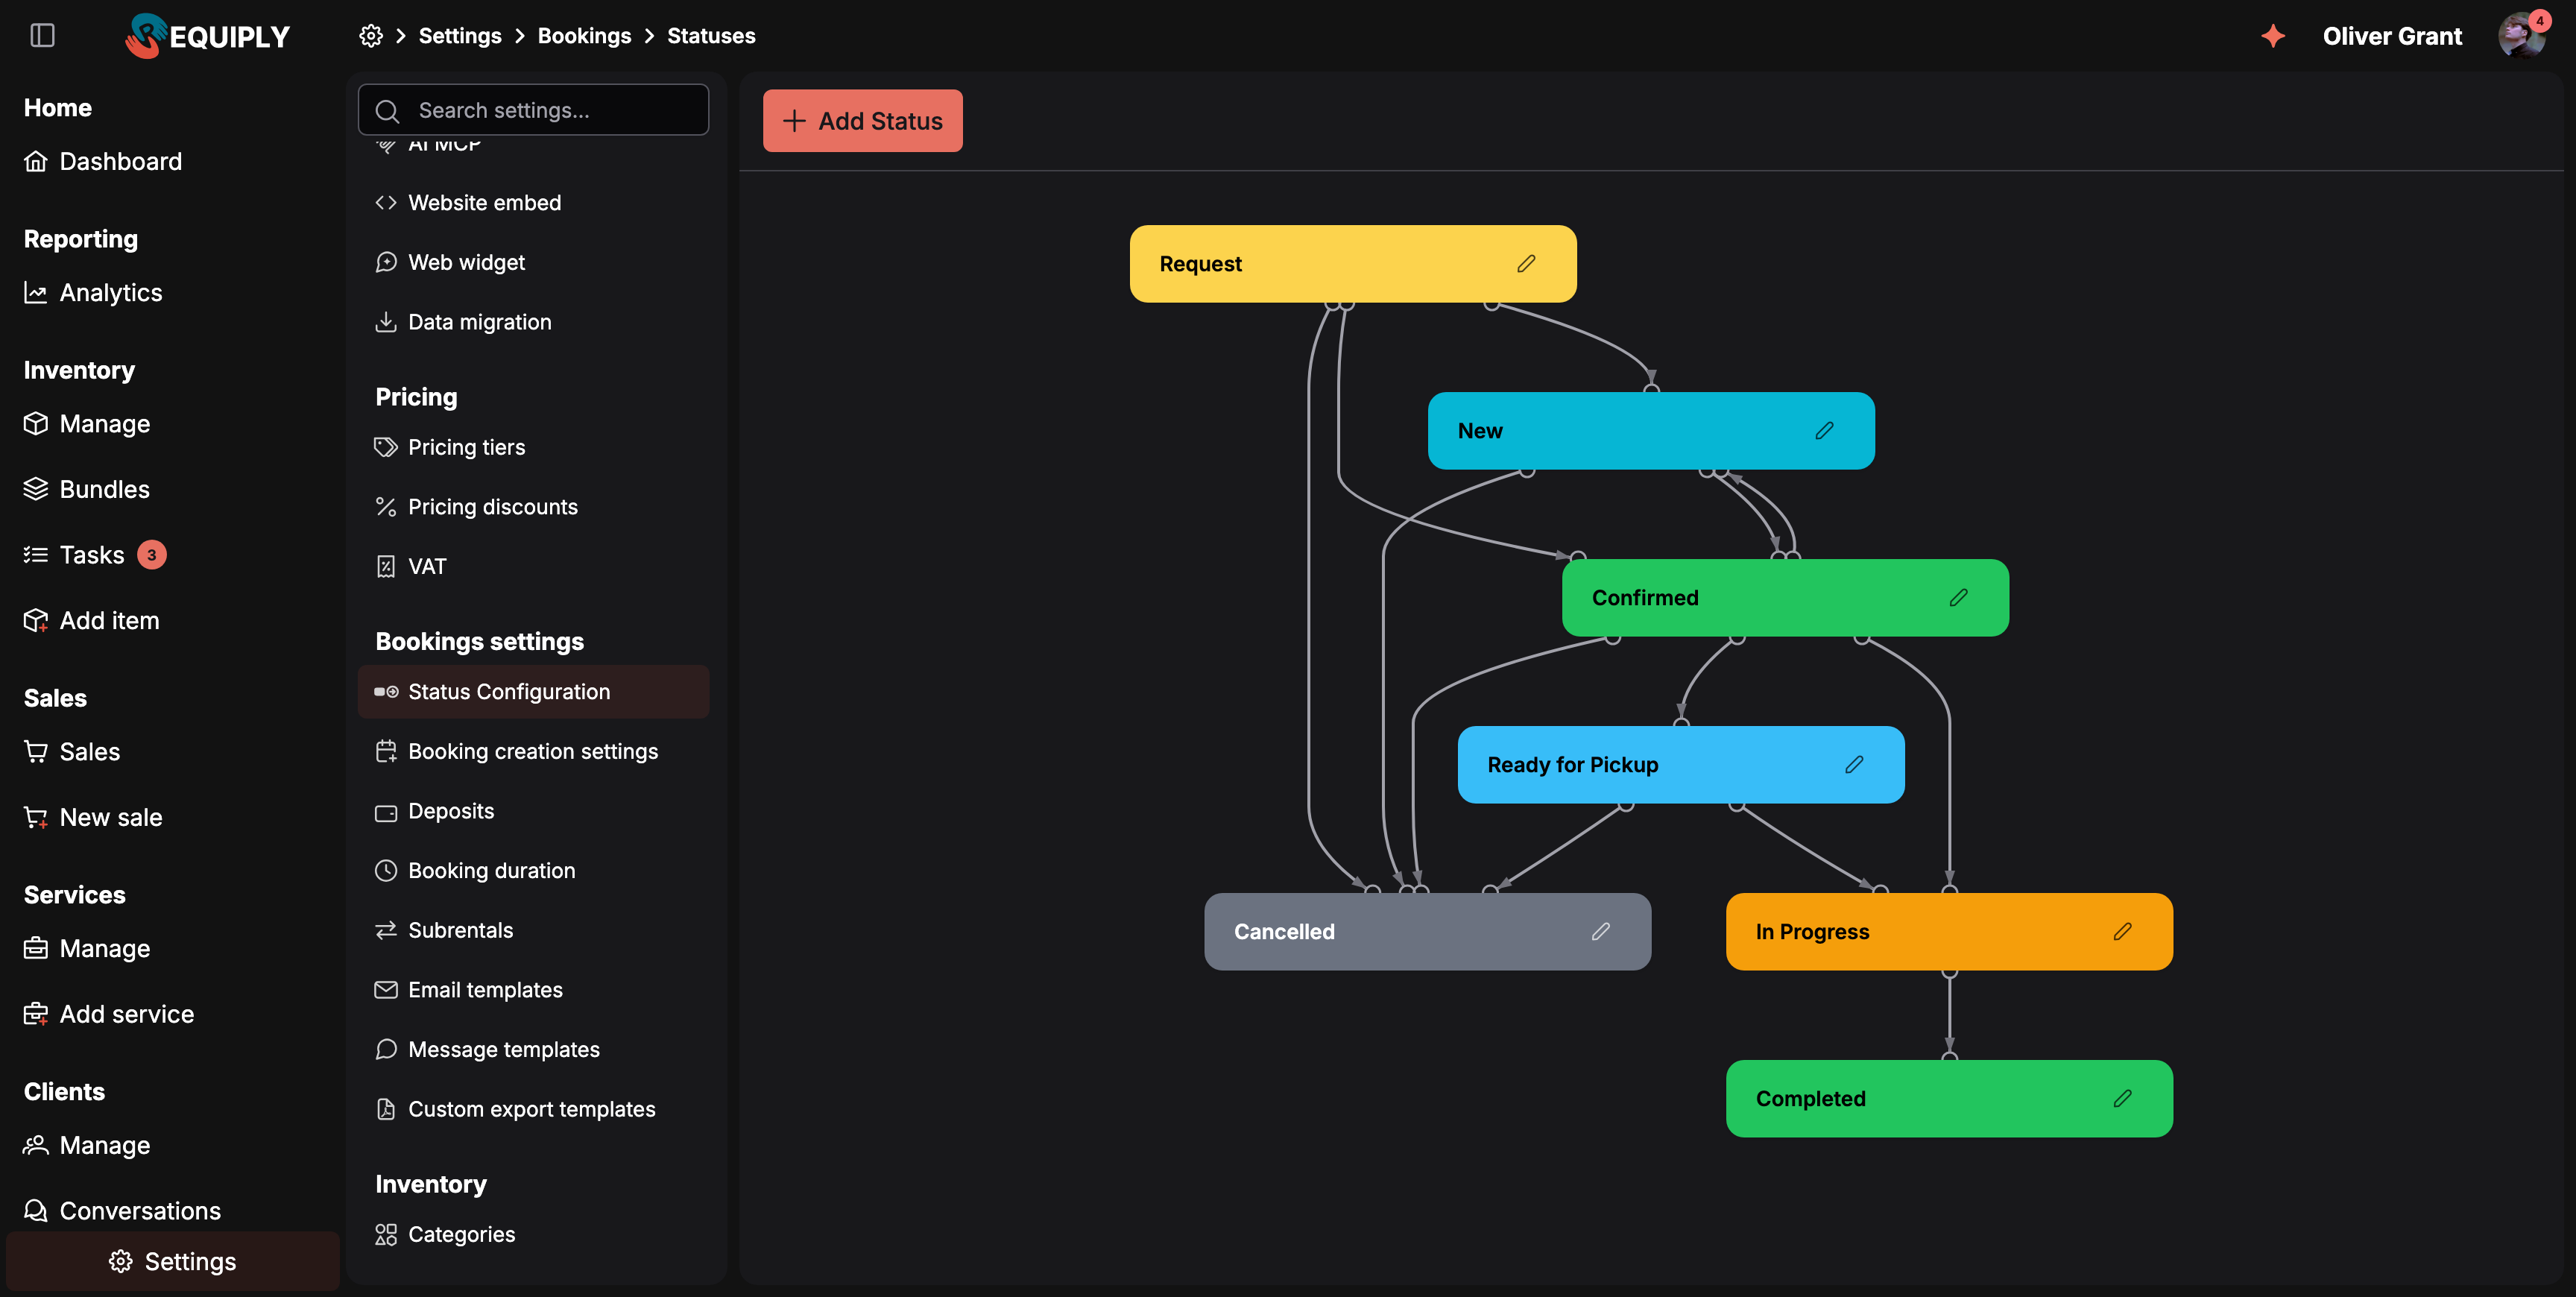Open Booking duration settings
Viewport: 2576px width, 1297px height.
pos(534,871)
